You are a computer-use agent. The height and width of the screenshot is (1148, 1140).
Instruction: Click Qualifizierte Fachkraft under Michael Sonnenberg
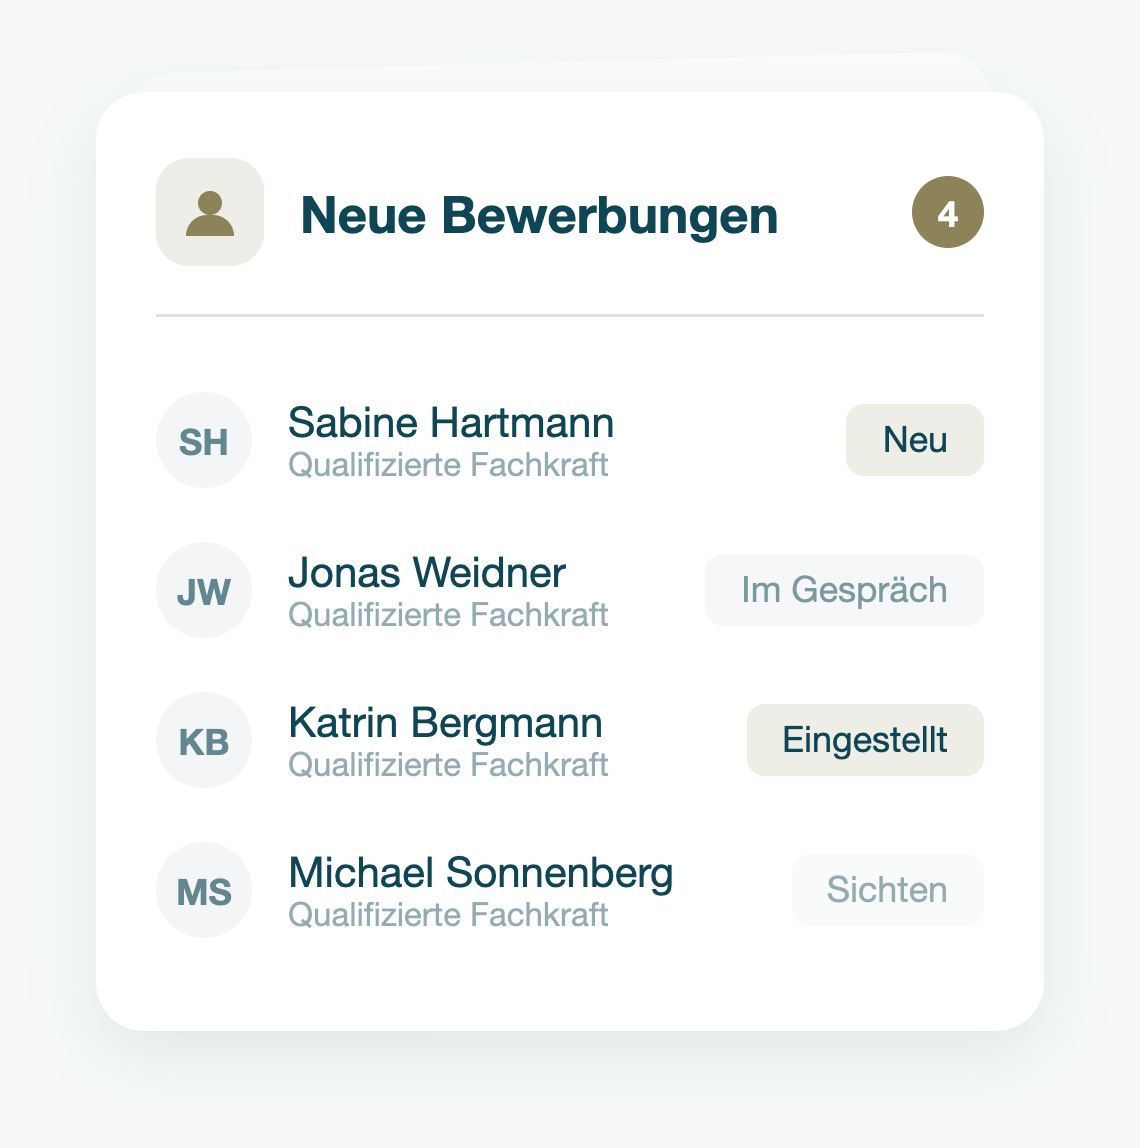pos(448,915)
